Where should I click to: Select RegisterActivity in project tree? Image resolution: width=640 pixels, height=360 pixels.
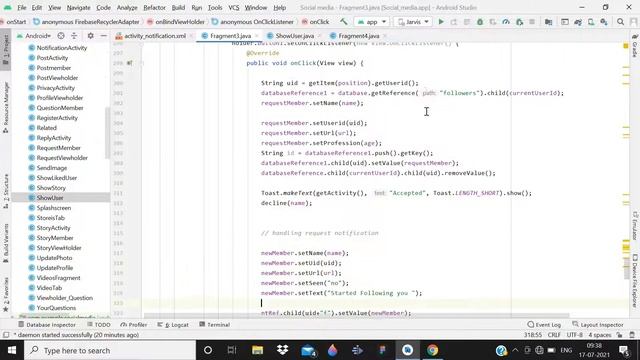(57, 118)
